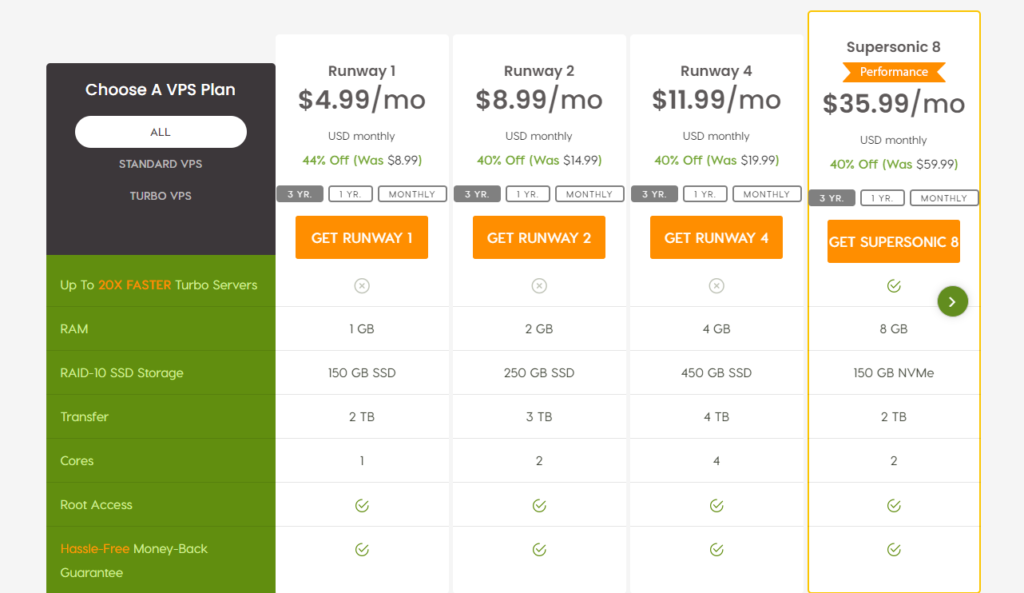The image size is (1024, 593).
Task: Click Runway 2 turbo servers unavailable icon
Action: pyautogui.click(x=539, y=285)
